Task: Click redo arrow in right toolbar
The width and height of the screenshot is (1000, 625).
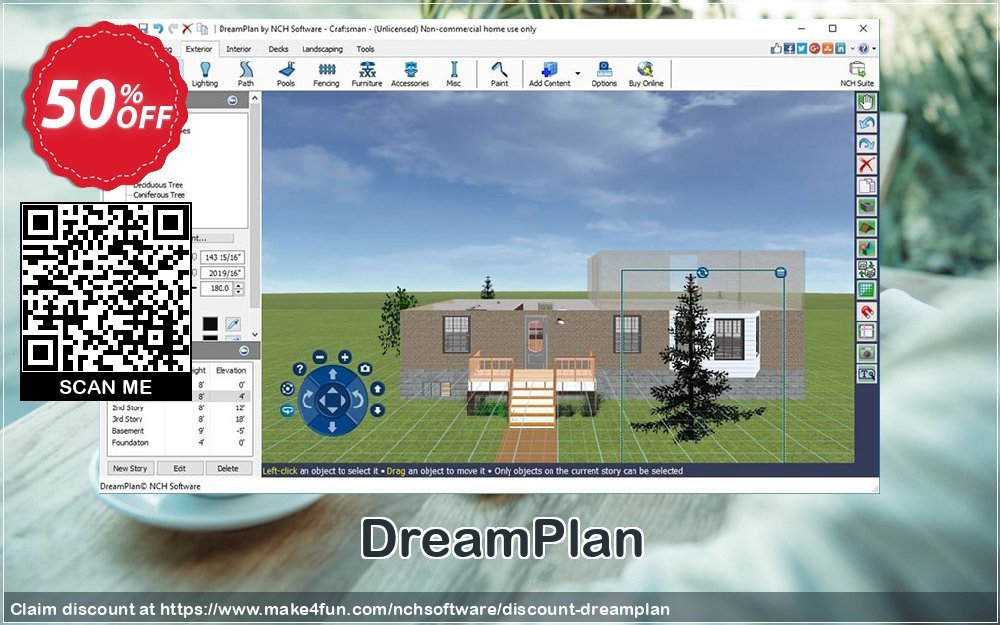Action: click(x=866, y=144)
